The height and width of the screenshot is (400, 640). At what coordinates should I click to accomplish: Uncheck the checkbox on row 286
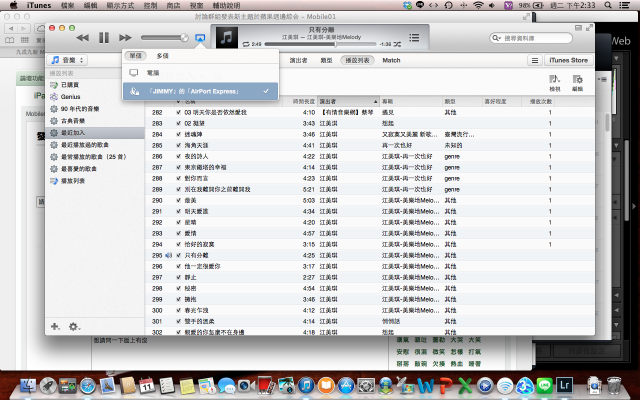point(178,156)
